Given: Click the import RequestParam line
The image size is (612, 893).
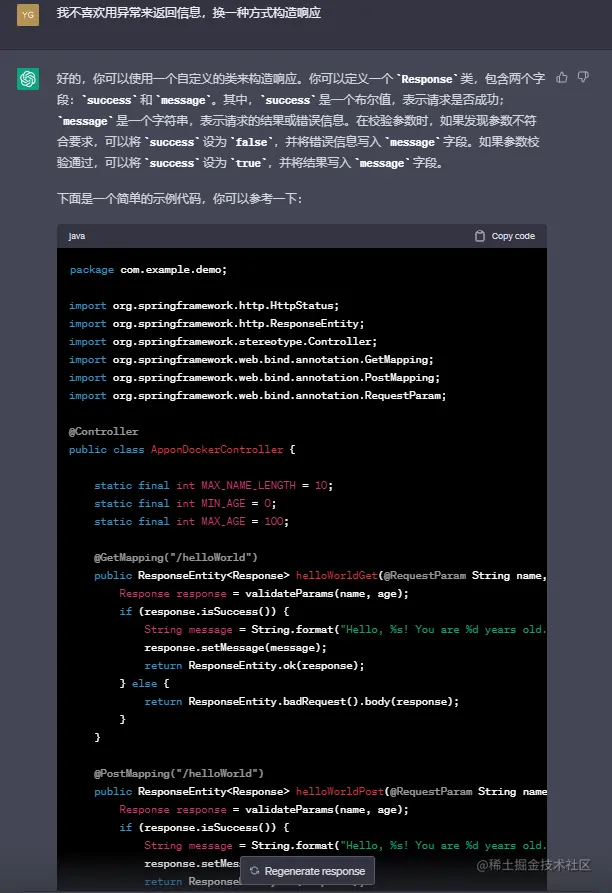Looking at the screenshot, I should pos(257,395).
